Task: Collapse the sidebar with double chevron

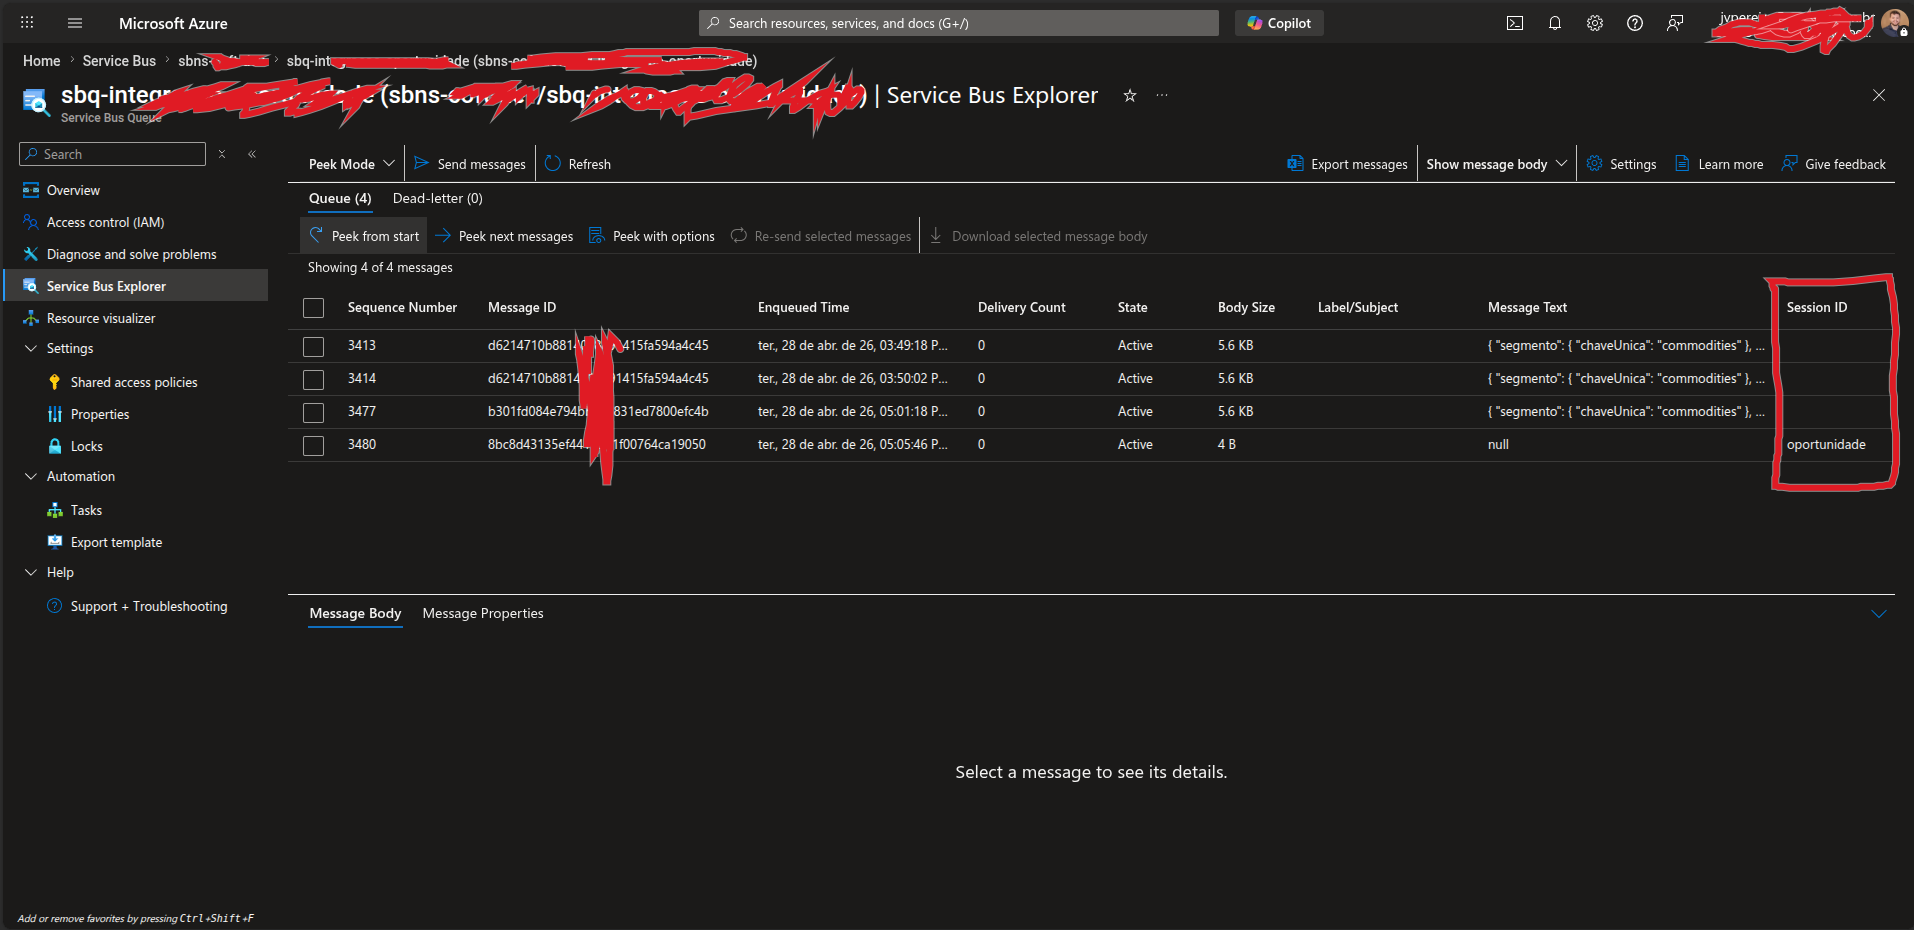Action: pyautogui.click(x=252, y=154)
